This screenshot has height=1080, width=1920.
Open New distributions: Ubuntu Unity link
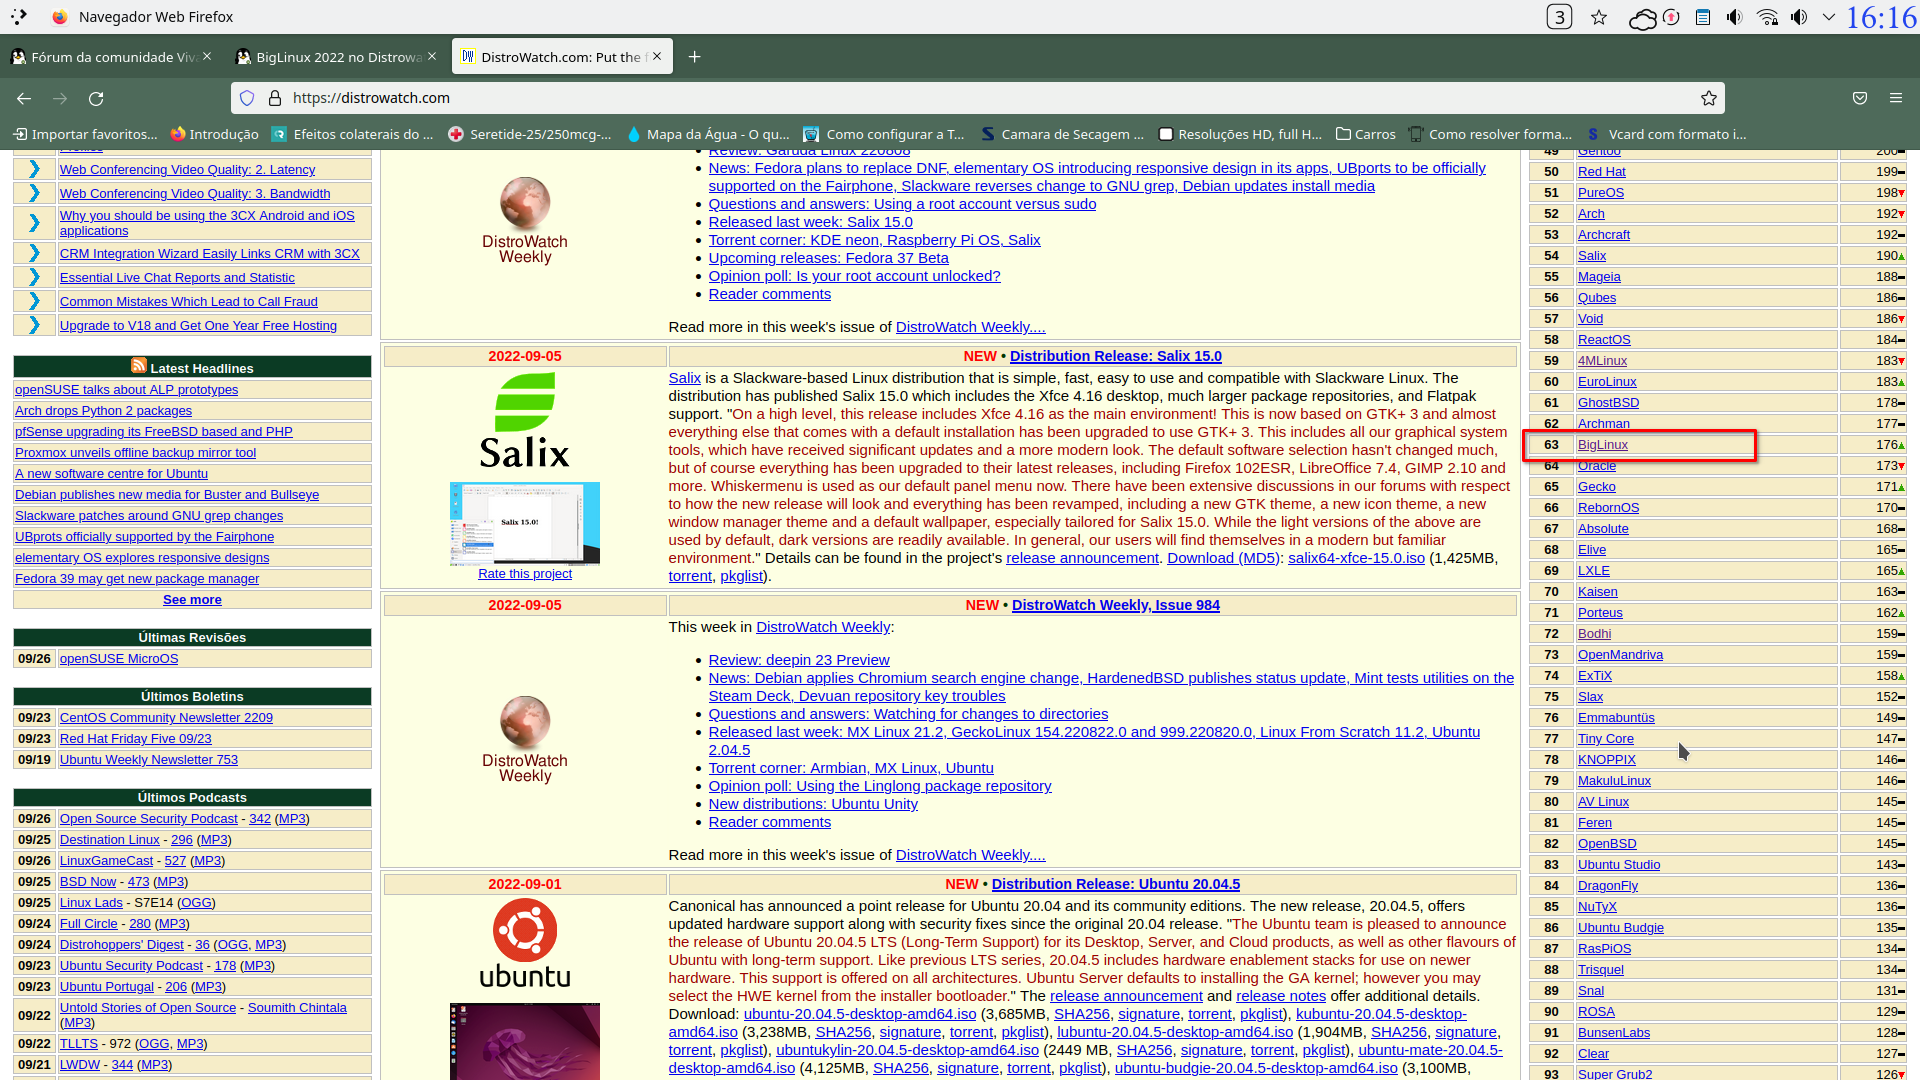point(812,804)
